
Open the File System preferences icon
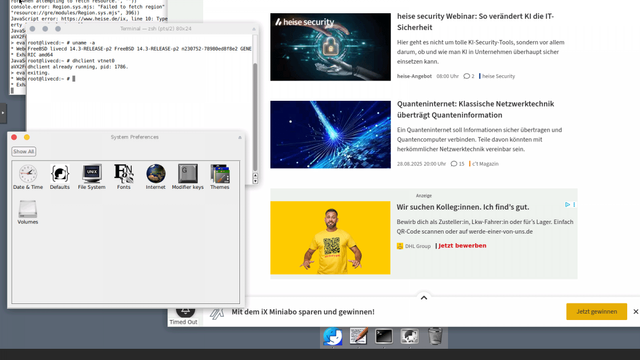click(91, 177)
